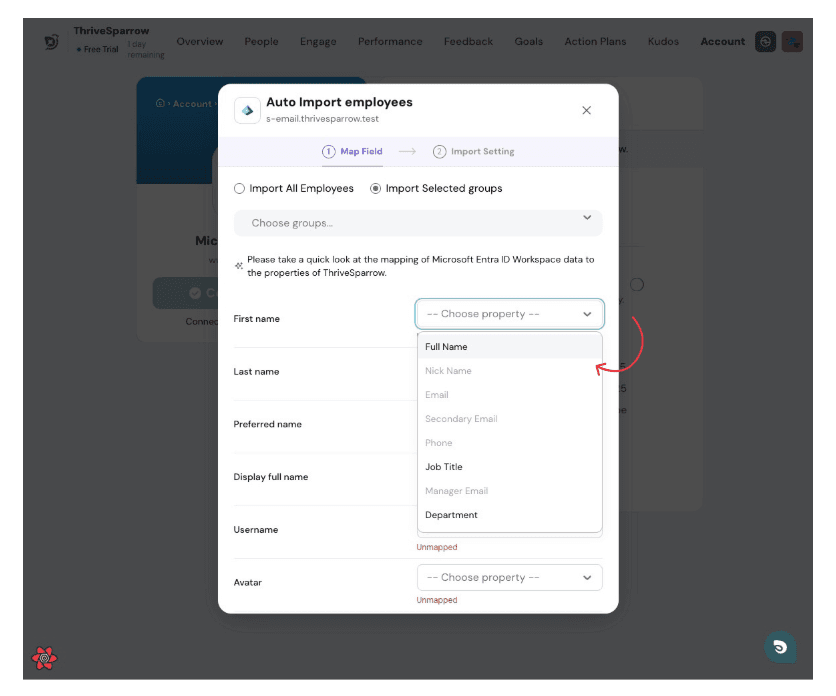The image size is (836, 696).
Task: Click the red React Query devtools icon
Action: coord(44,657)
